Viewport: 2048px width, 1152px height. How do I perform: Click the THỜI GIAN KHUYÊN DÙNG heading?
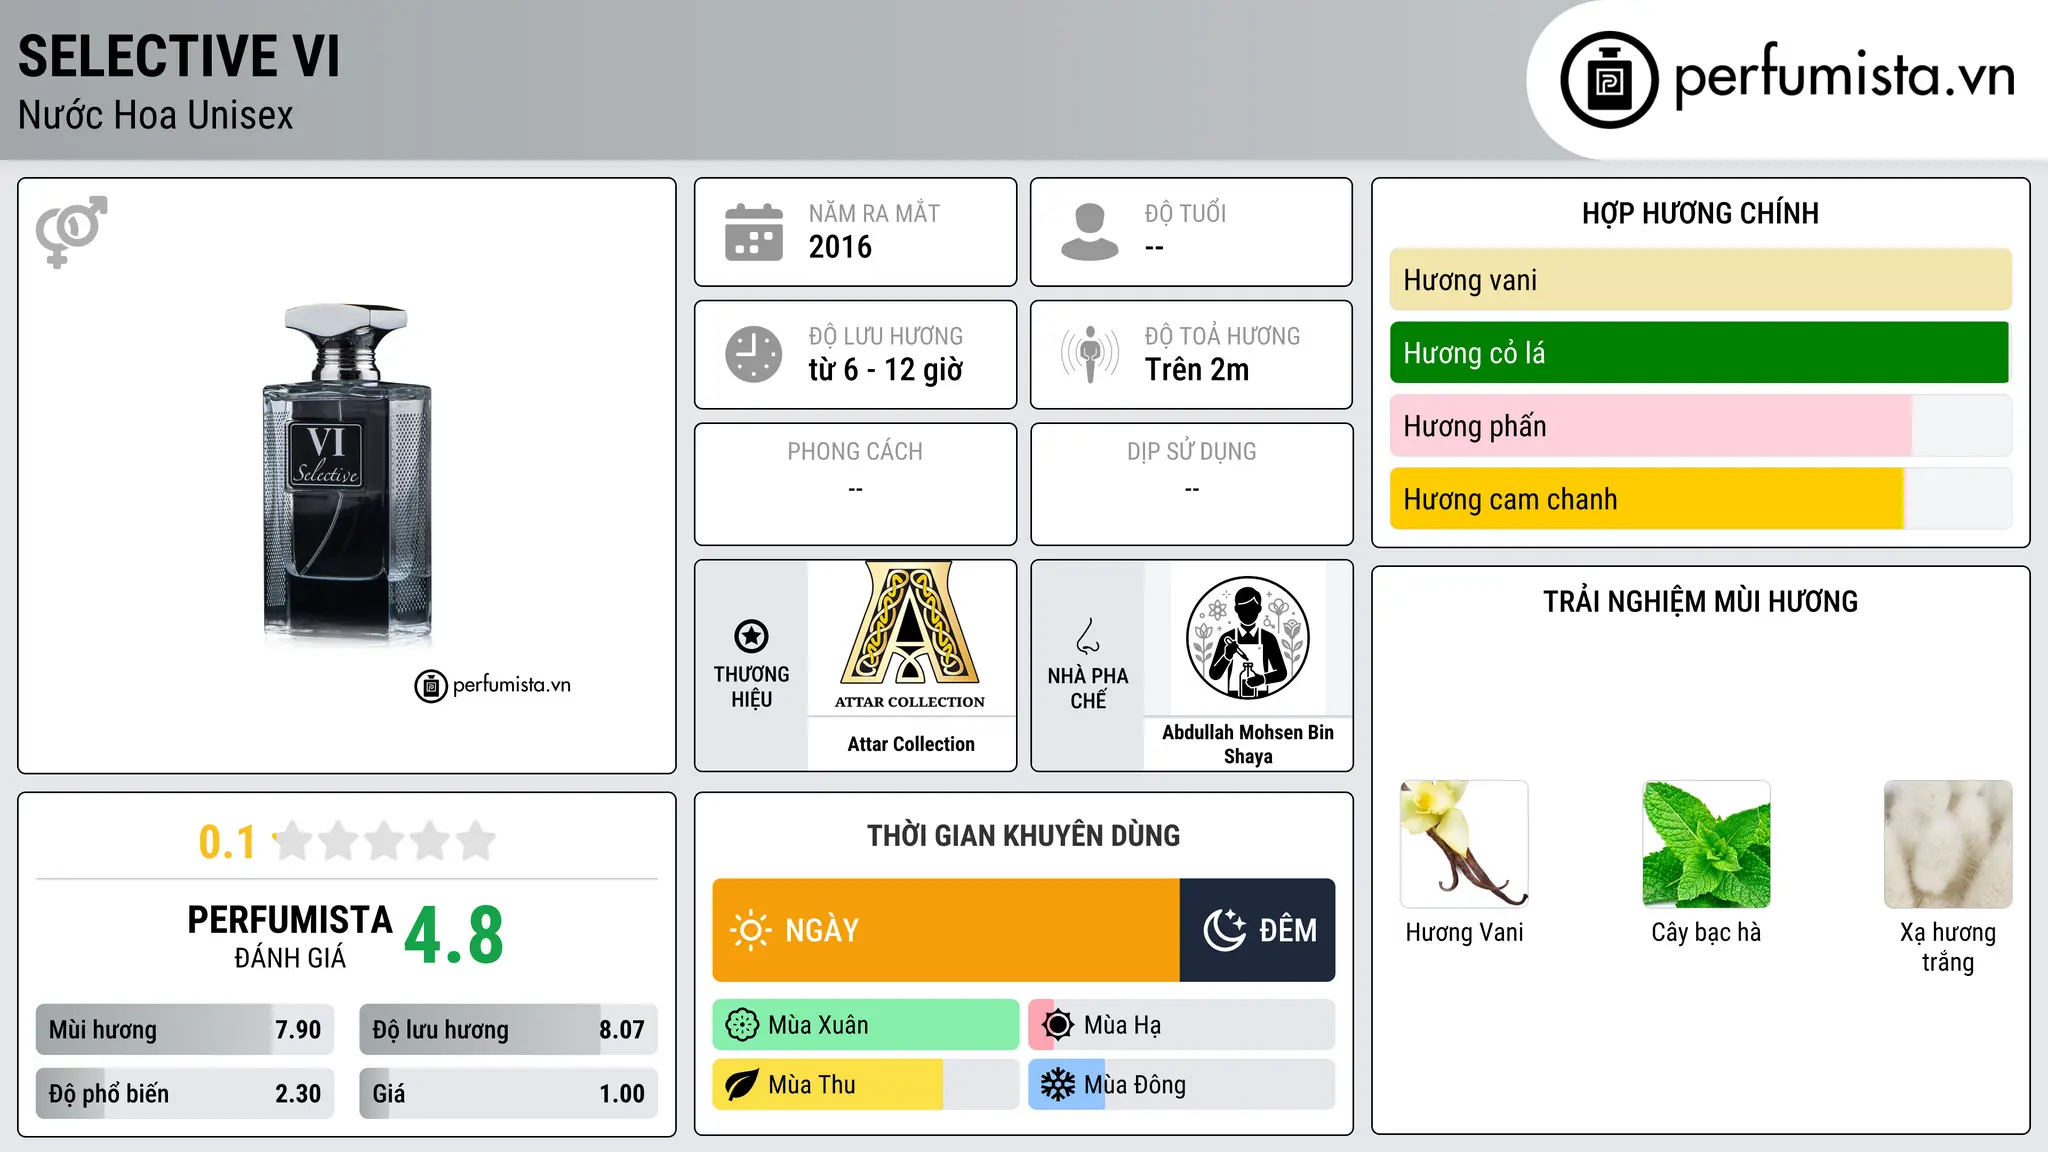click(x=1024, y=835)
